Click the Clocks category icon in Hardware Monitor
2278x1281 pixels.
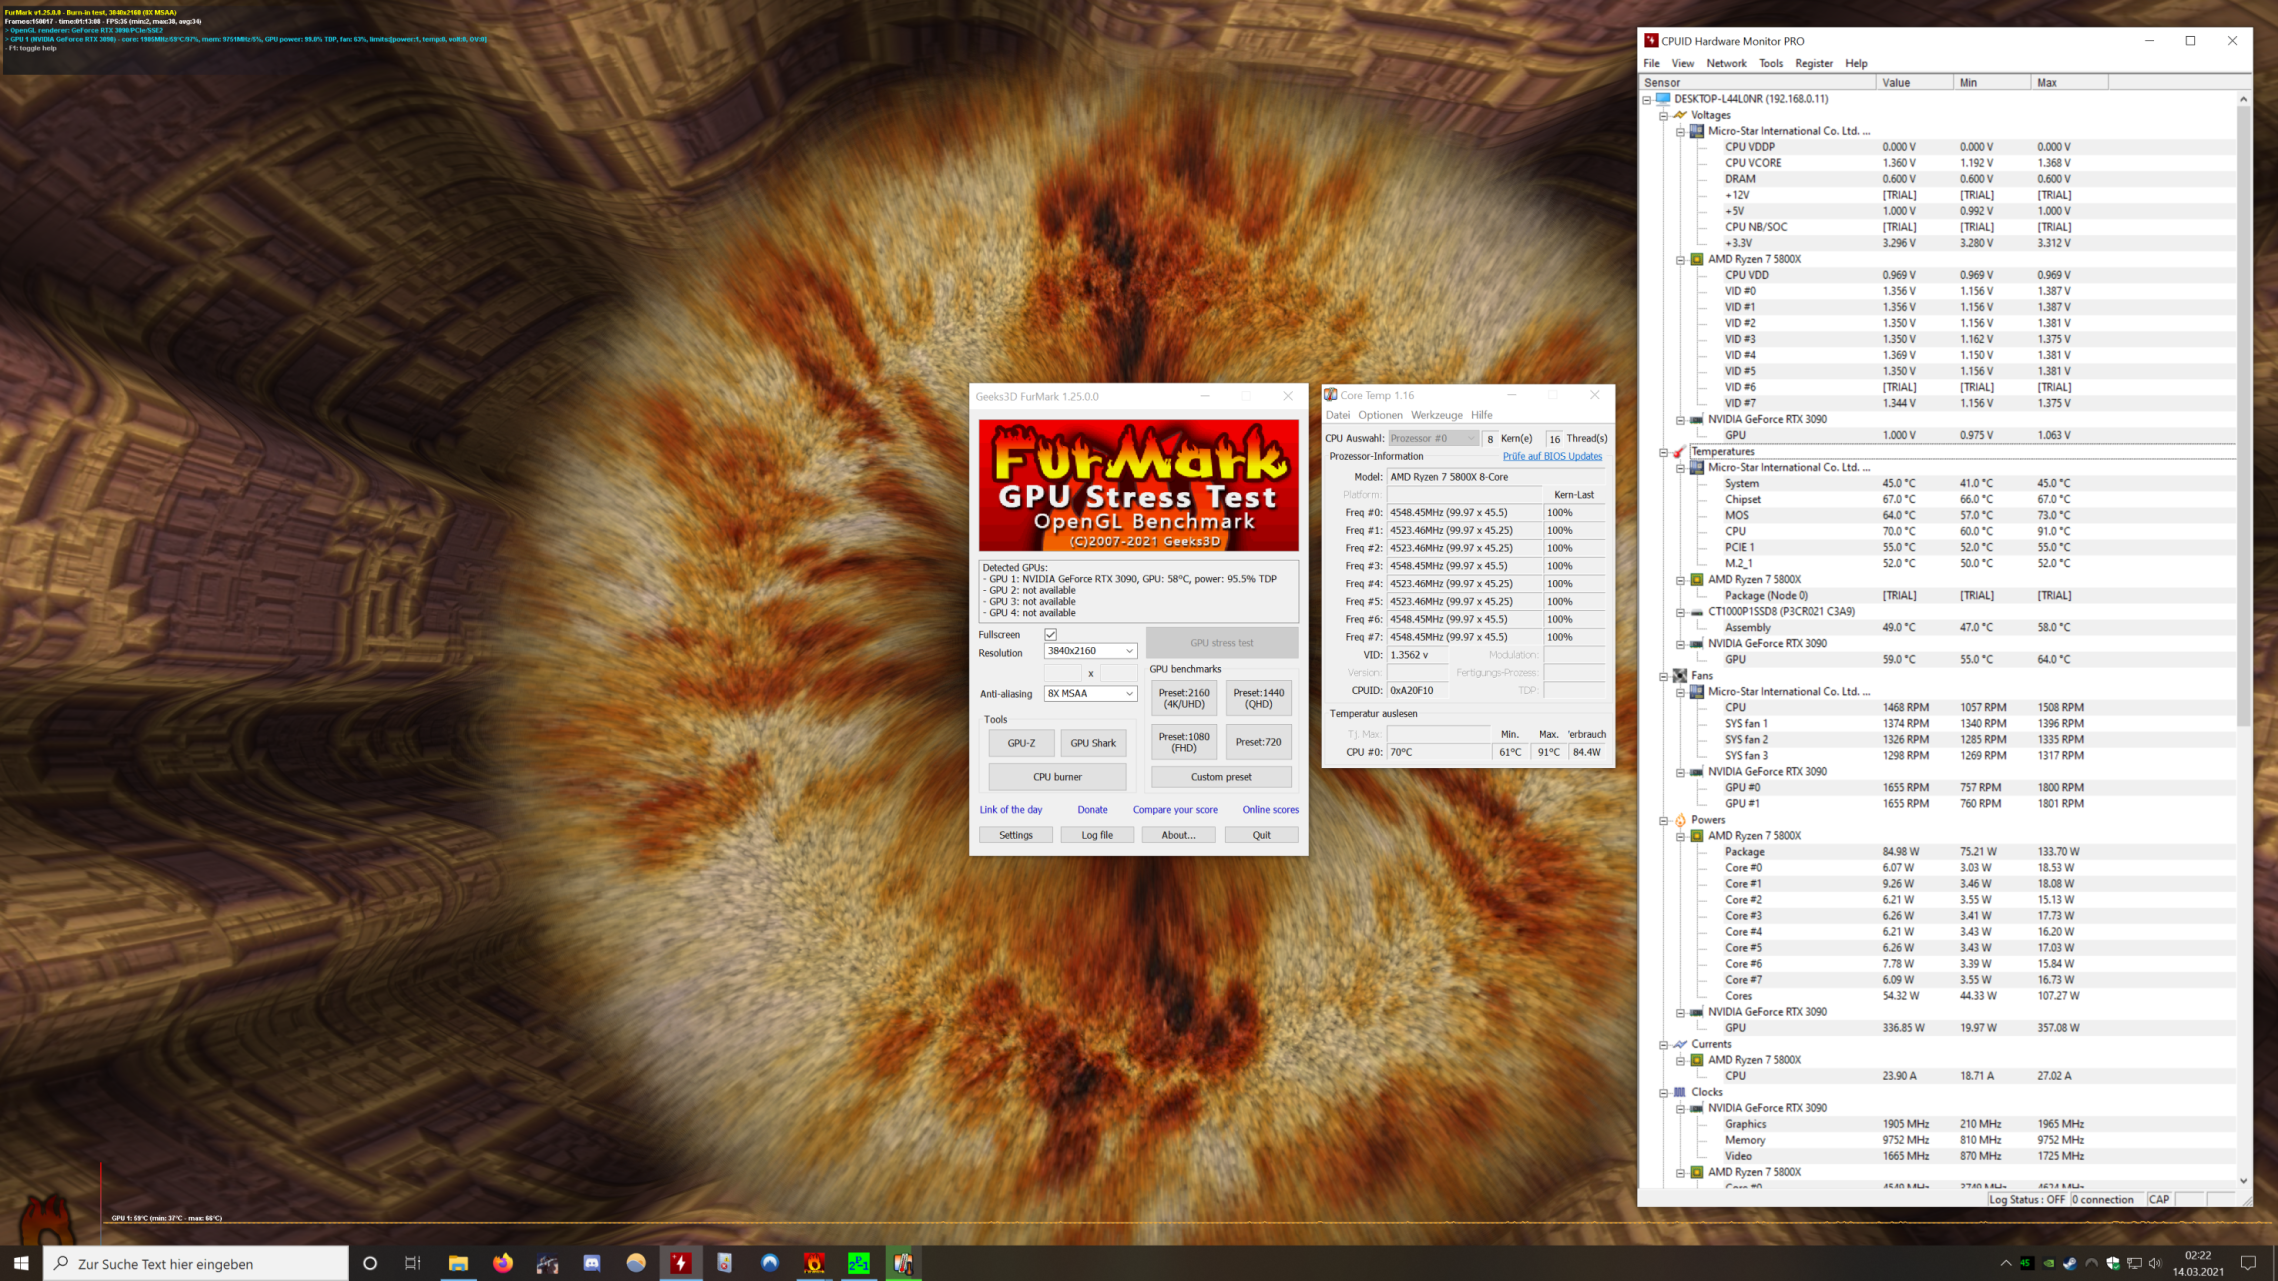(x=1680, y=1092)
